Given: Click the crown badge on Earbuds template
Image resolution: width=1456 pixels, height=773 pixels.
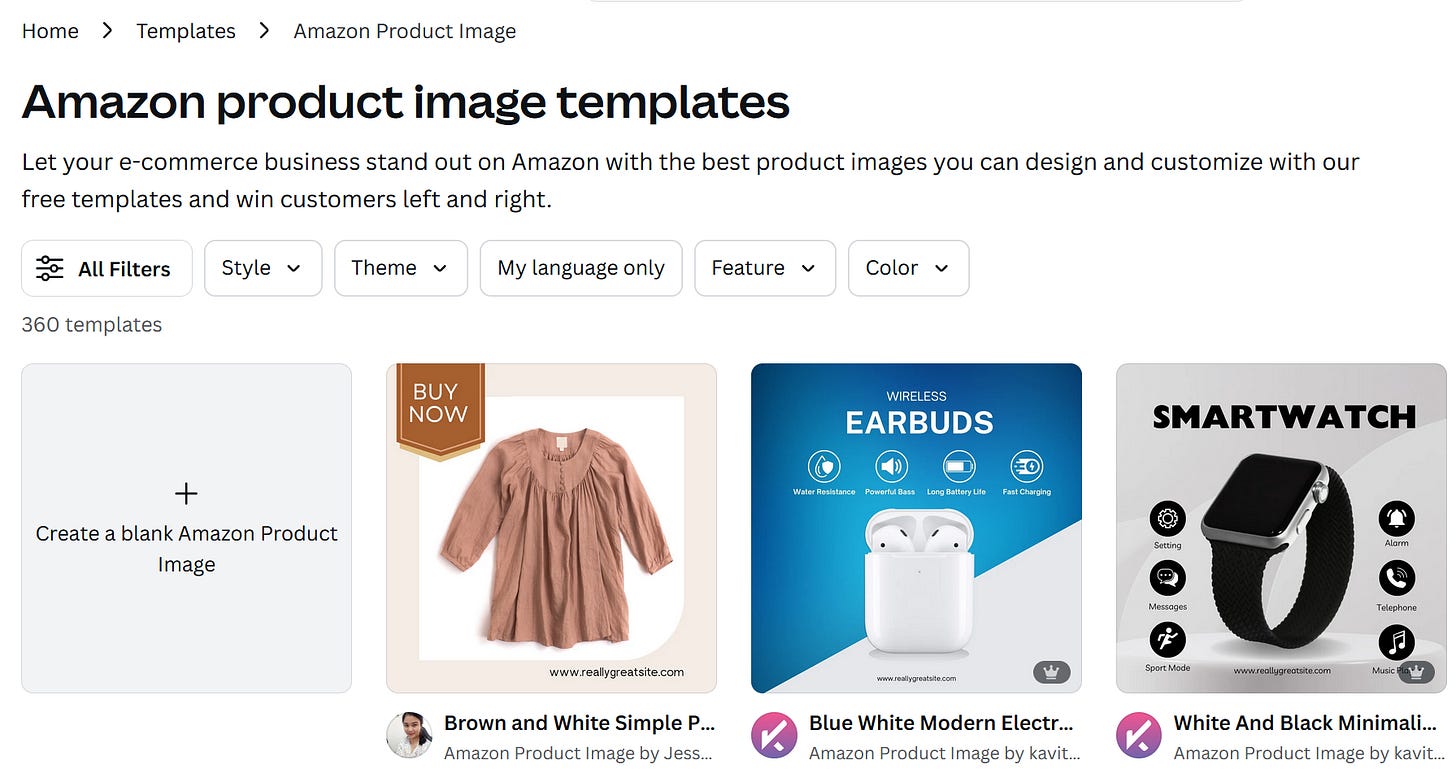Looking at the screenshot, I should point(1051,672).
